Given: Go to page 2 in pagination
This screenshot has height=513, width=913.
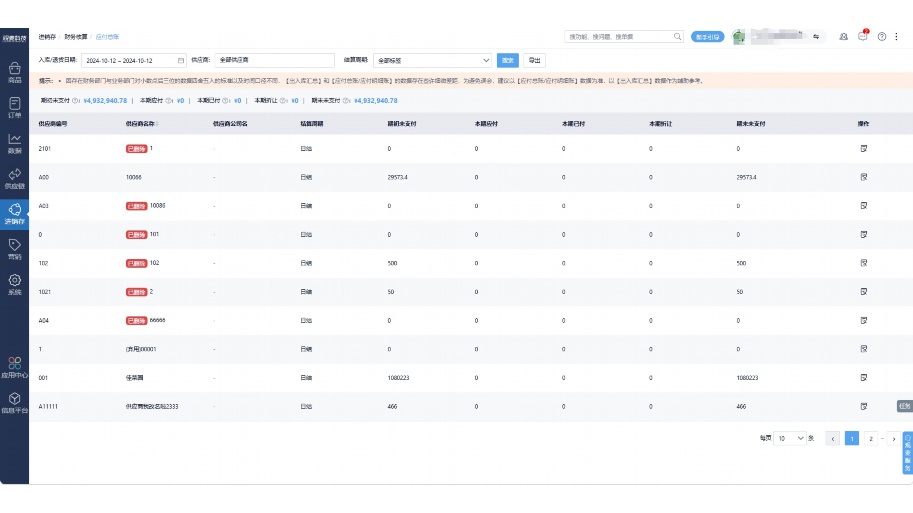Looking at the screenshot, I should click(x=872, y=438).
